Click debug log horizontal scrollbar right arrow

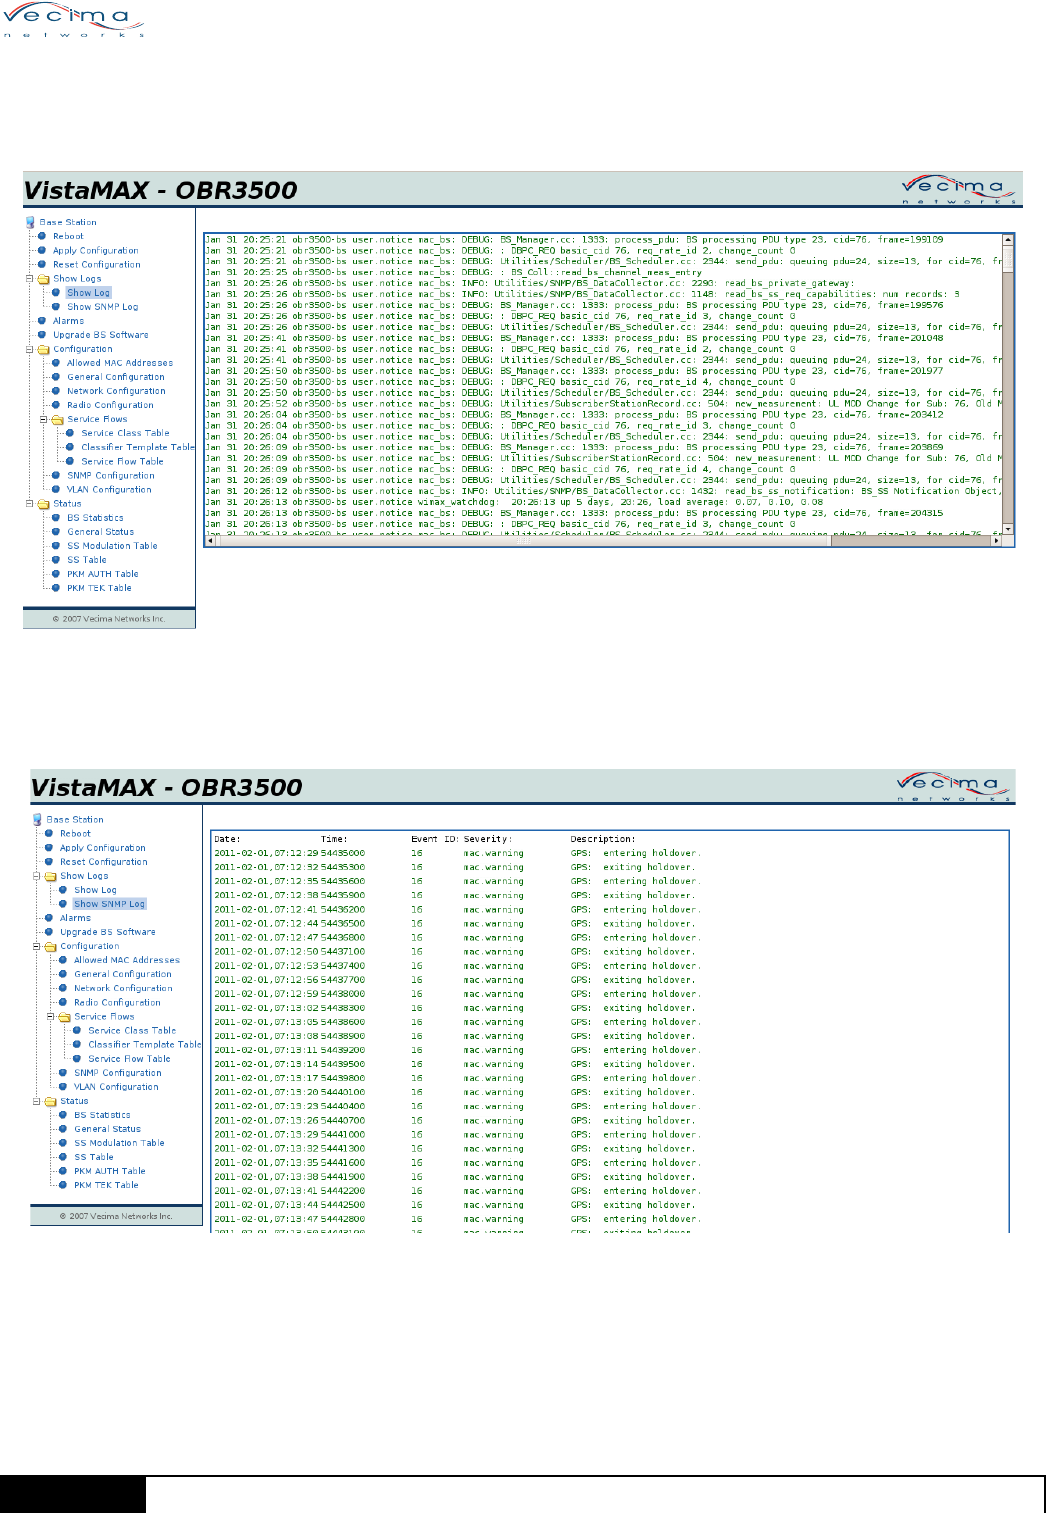point(996,540)
